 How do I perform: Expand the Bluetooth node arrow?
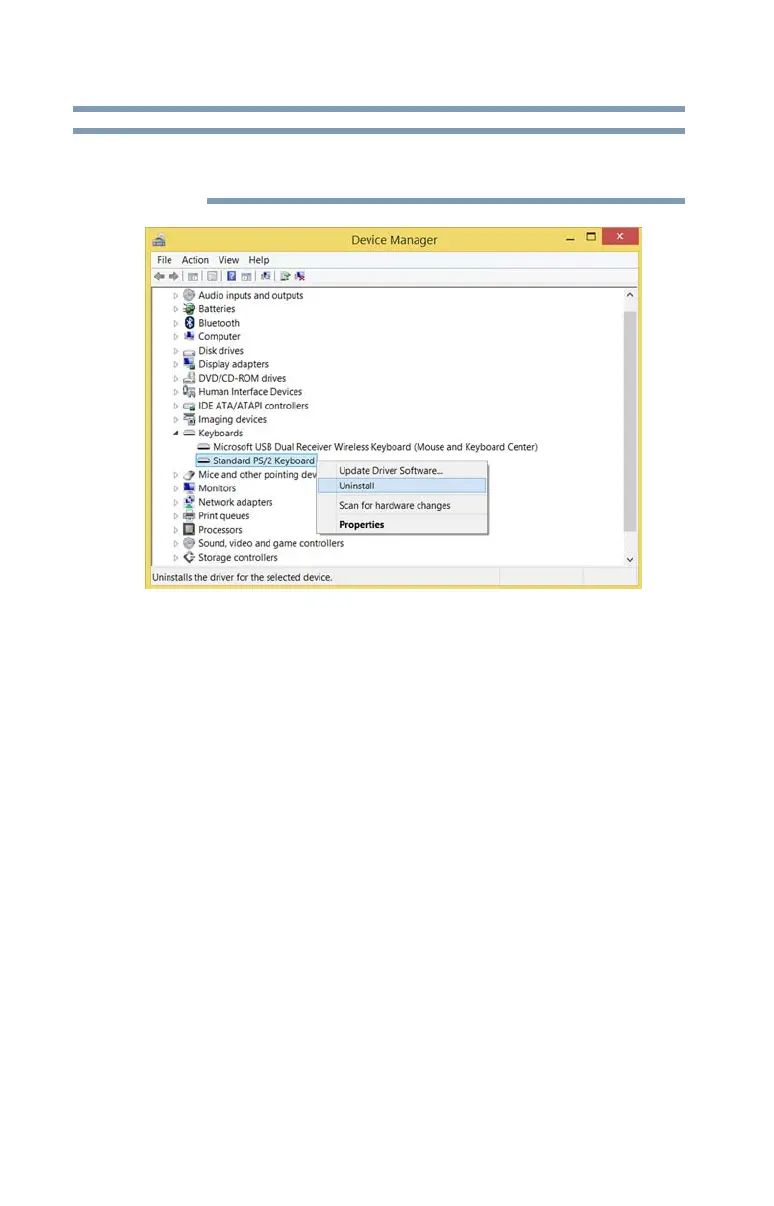coord(176,323)
